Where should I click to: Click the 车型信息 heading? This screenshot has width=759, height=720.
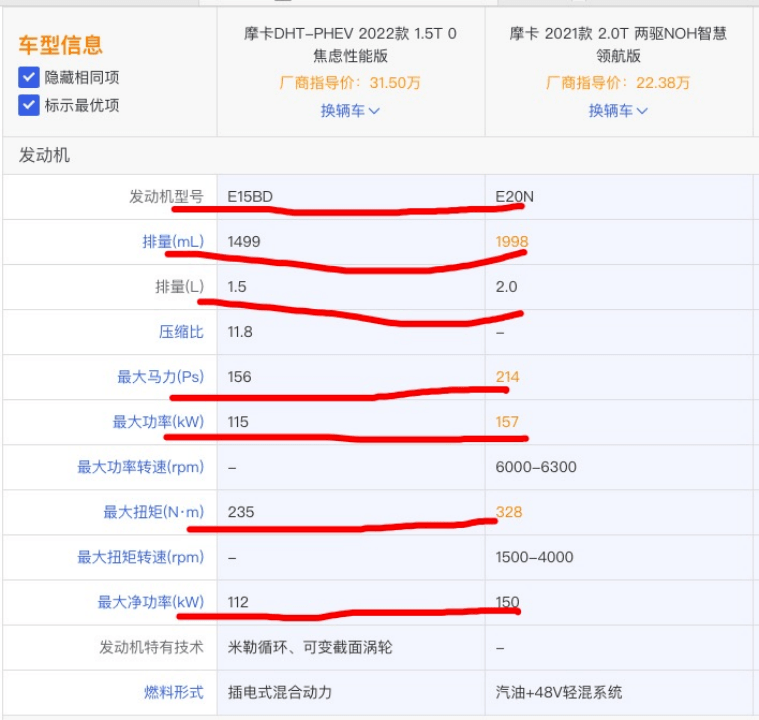coord(61,45)
